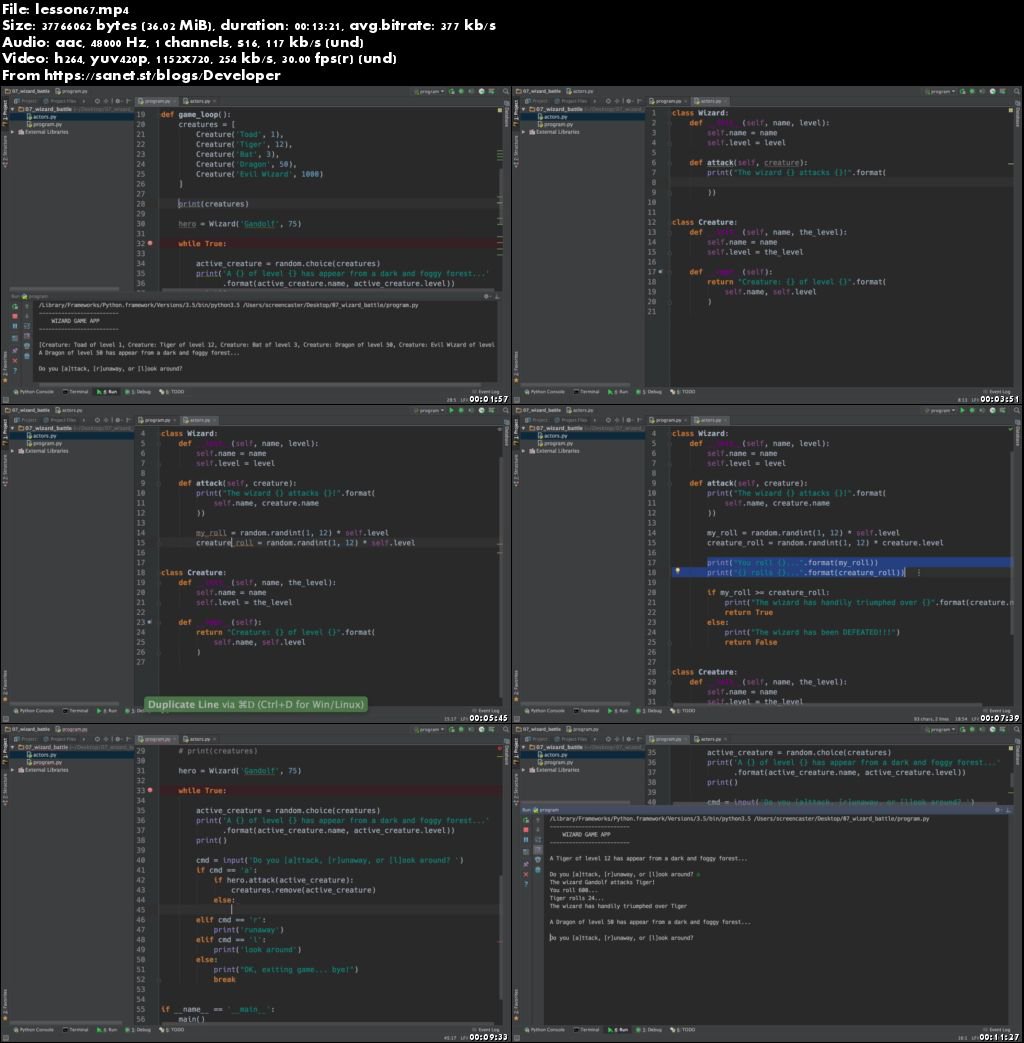
Task: Open the program run configuration dropdown in the 00:01:57 frame
Action: pyautogui.click(x=429, y=91)
